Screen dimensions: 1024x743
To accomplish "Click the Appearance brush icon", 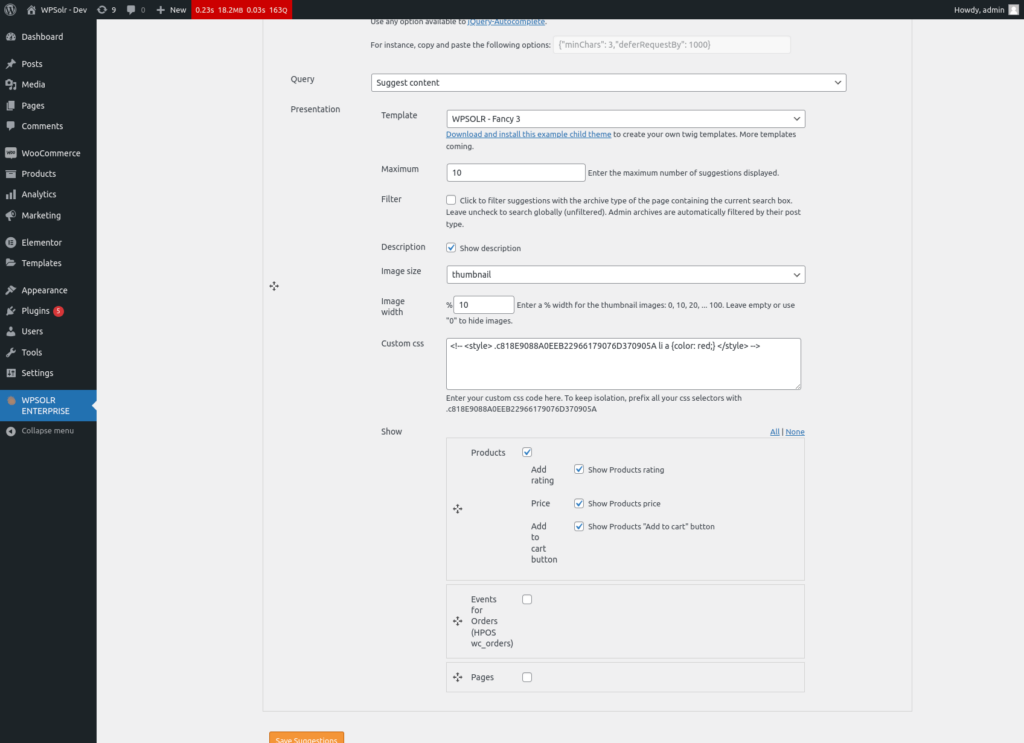I will 10,290.
